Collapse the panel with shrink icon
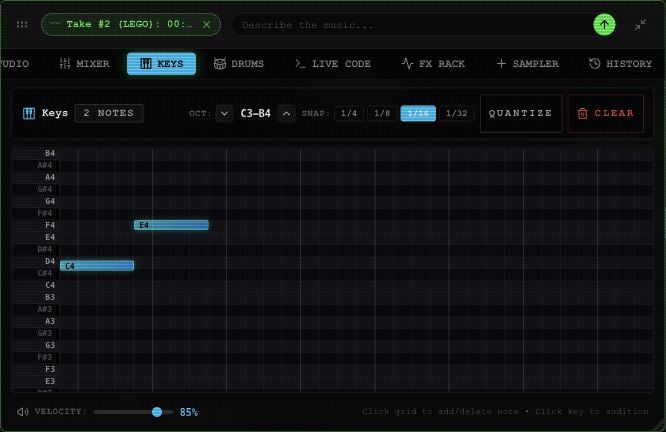Image resolution: width=666 pixels, height=432 pixels. (641, 25)
